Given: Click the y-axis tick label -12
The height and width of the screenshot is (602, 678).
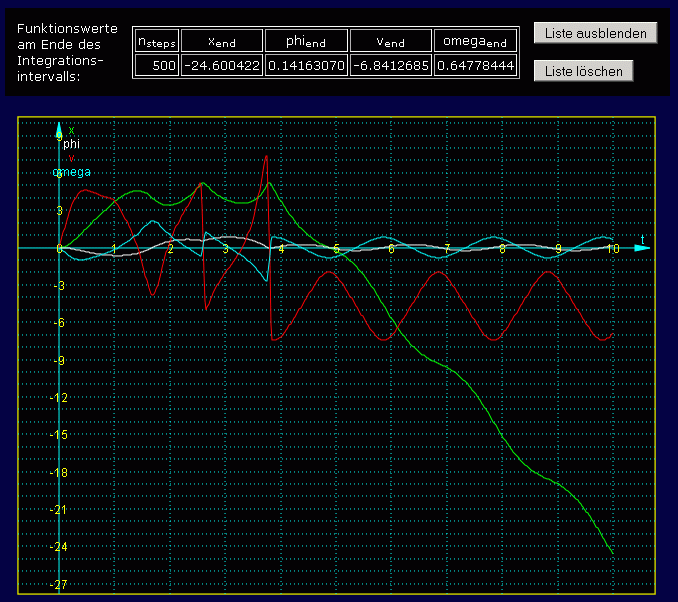Looking at the screenshot, I should pyautogui.click(x=61, y=398).
